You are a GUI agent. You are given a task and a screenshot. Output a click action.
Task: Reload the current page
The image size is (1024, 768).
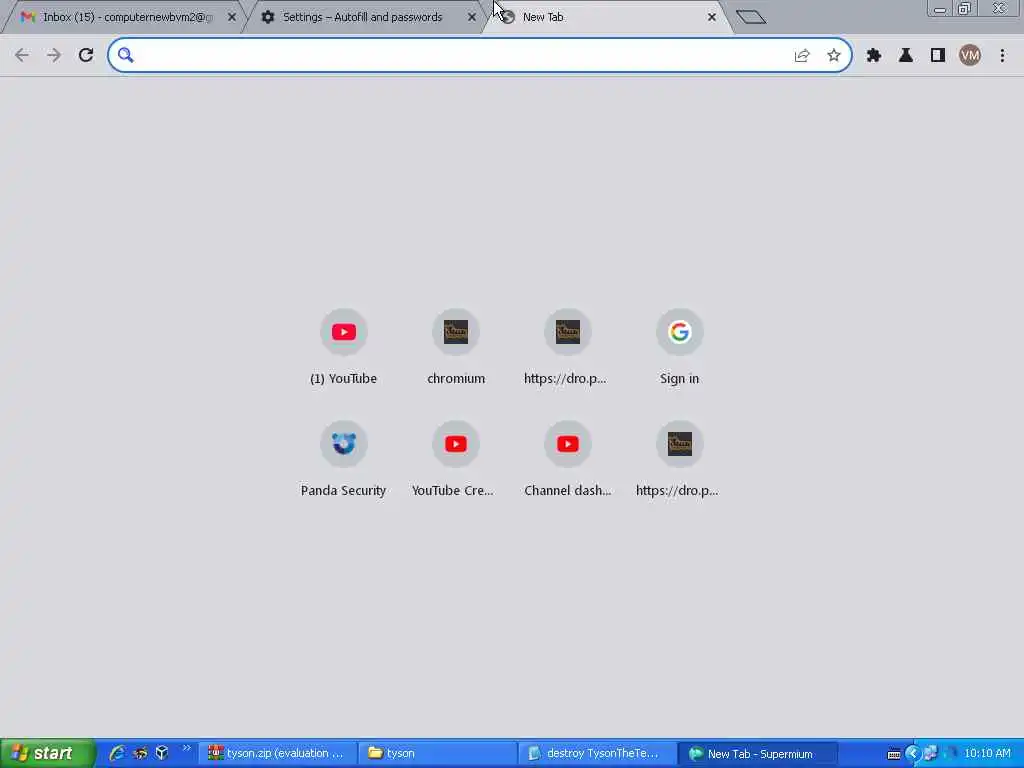86,56
